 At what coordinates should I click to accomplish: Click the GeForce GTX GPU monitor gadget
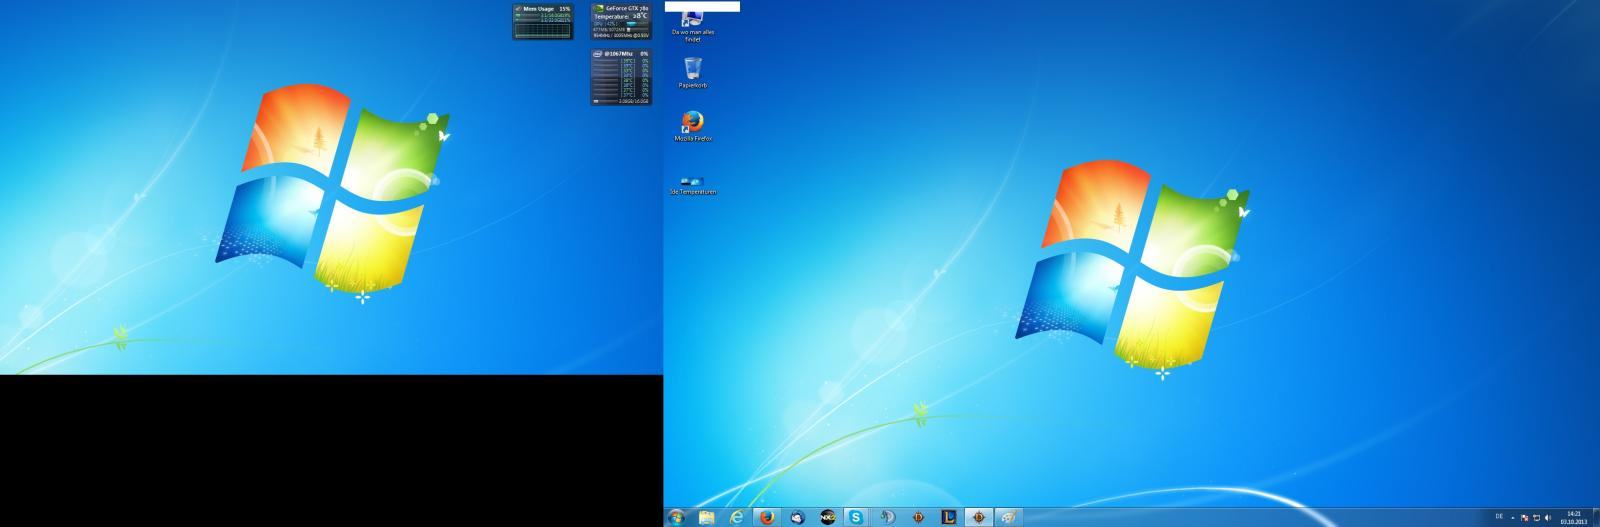(x=621, y=21)
